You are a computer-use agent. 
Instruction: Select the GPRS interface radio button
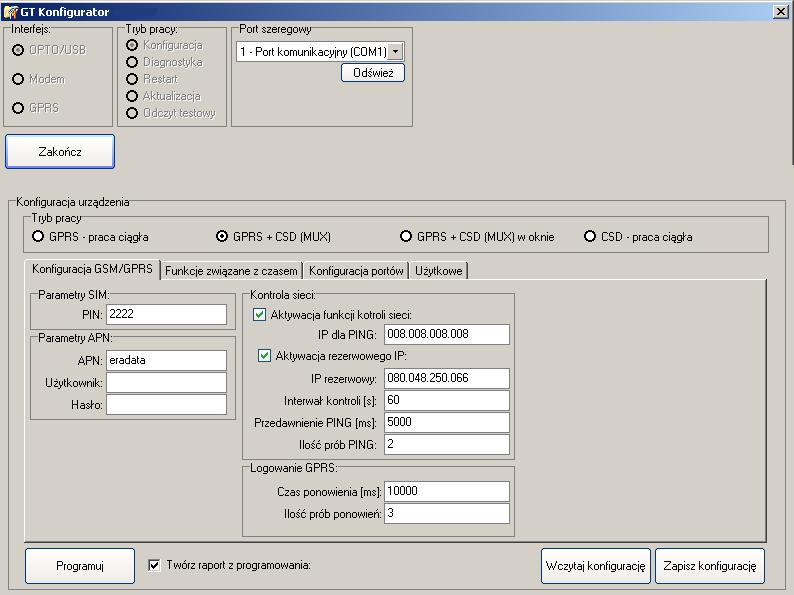pyautogui.click(x=18, y=108)
